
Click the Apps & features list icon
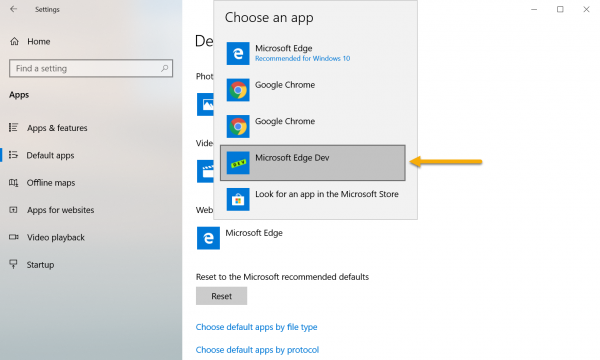pyautogui.click(x=13, y=127)
